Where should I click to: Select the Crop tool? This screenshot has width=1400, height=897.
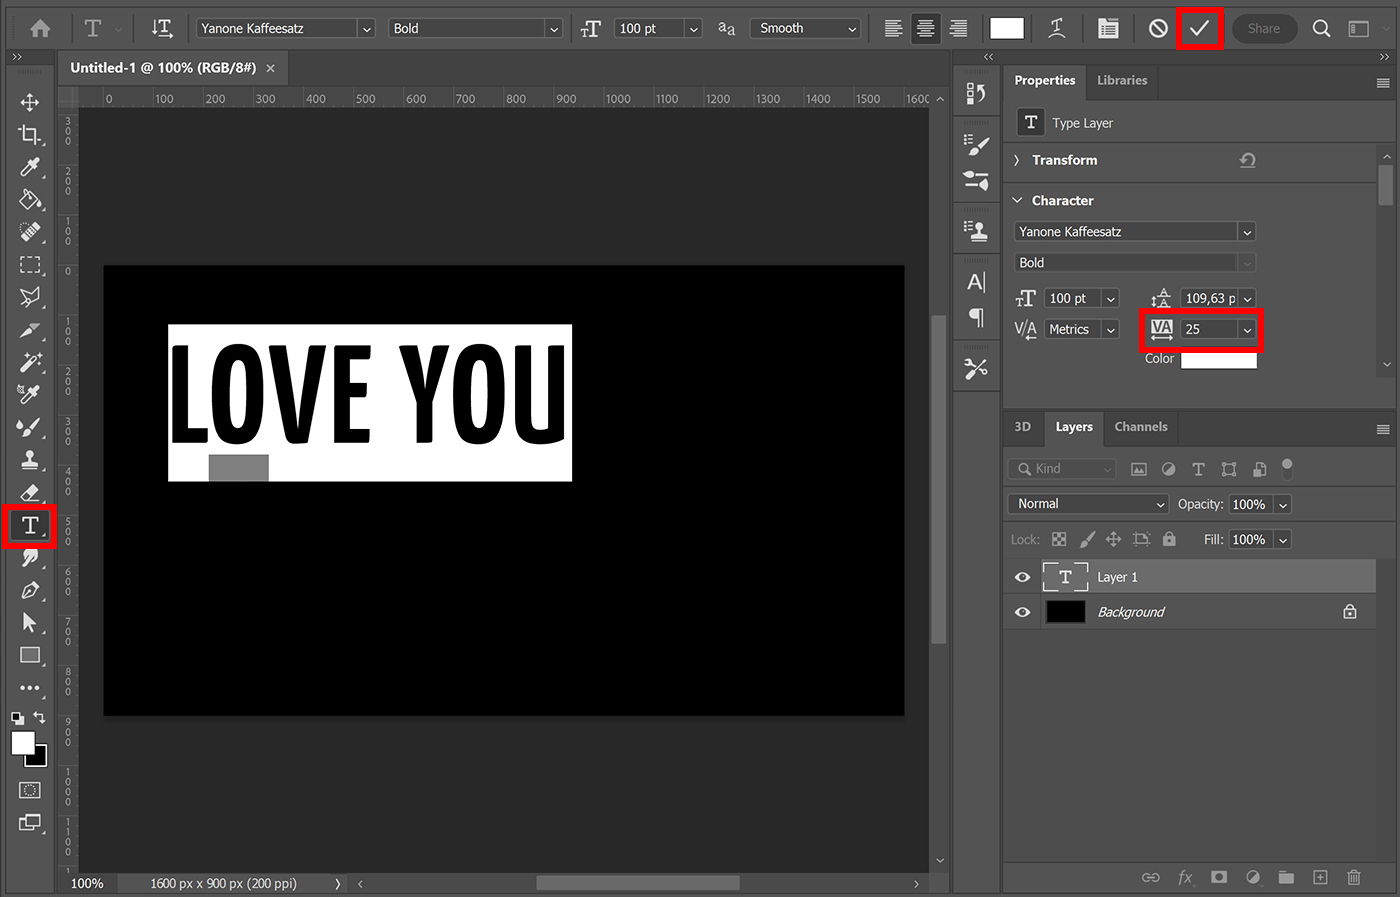[x=30, y=134]
